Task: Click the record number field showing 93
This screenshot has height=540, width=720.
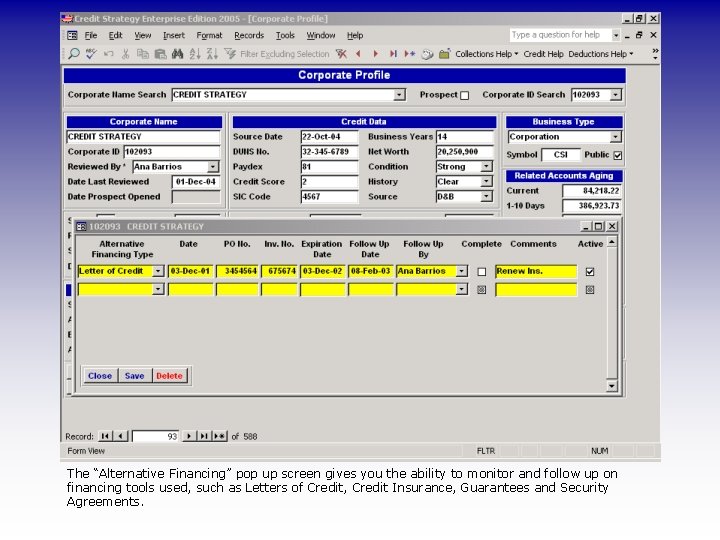Action: coord(156,436)
